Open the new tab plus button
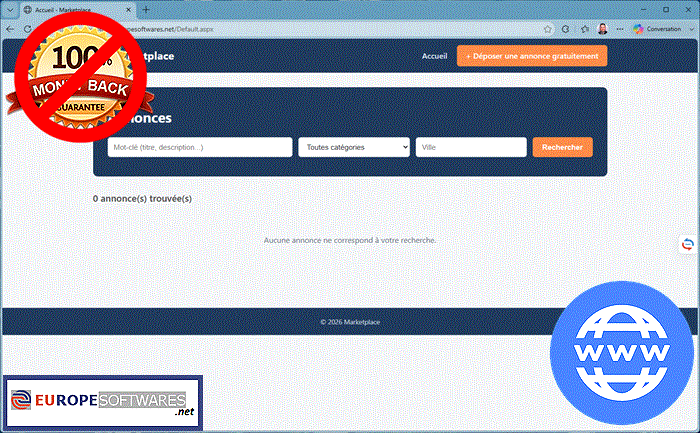 pyautogui.click(x=146, y=9)
